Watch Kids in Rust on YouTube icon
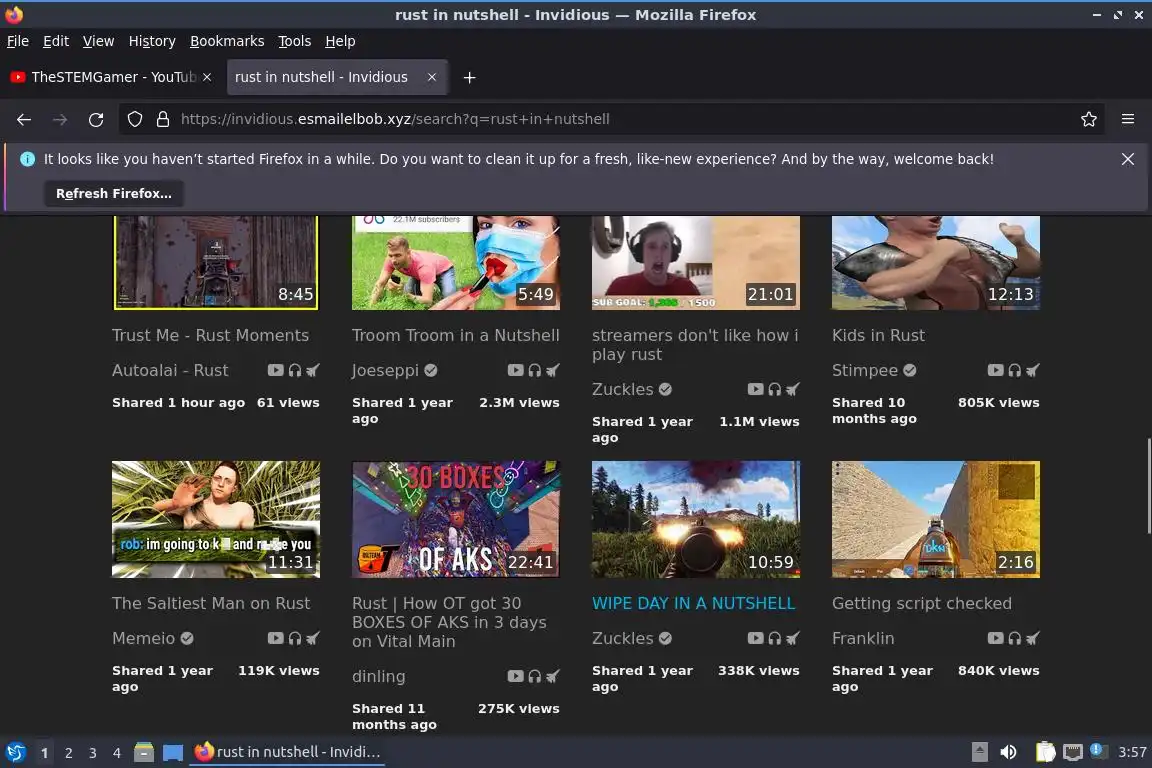Image resolution: width=1152 pixels, height=768 pixels. coord(996,370)
